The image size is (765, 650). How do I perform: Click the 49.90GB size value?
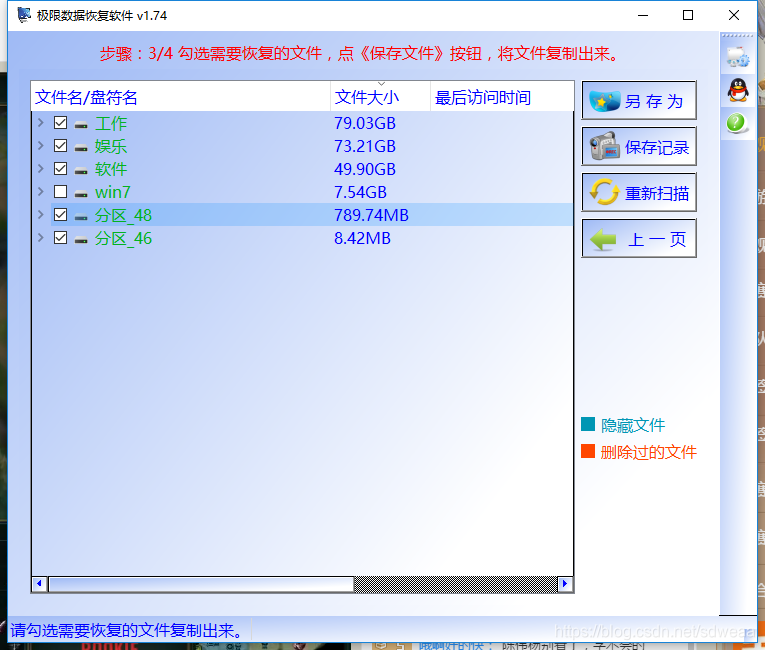[364, 169]
